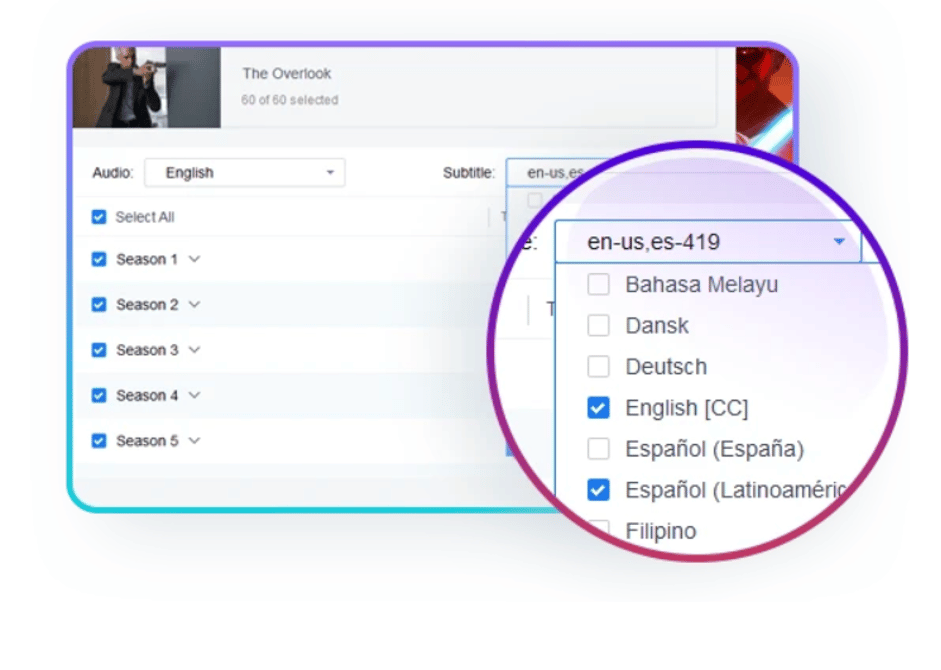
Task: Enable the Deutsch subtitle track
Action: point(598,366)
